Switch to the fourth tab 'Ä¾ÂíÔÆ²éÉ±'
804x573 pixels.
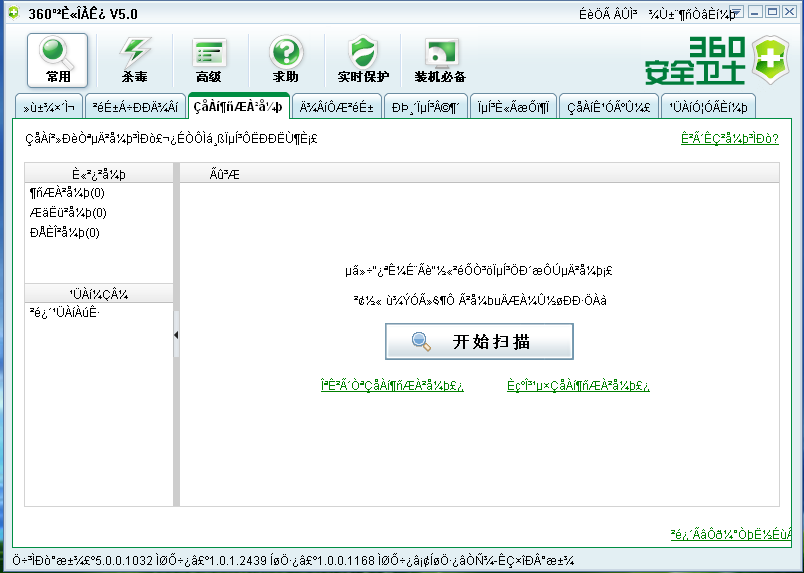tap(336, 107)
